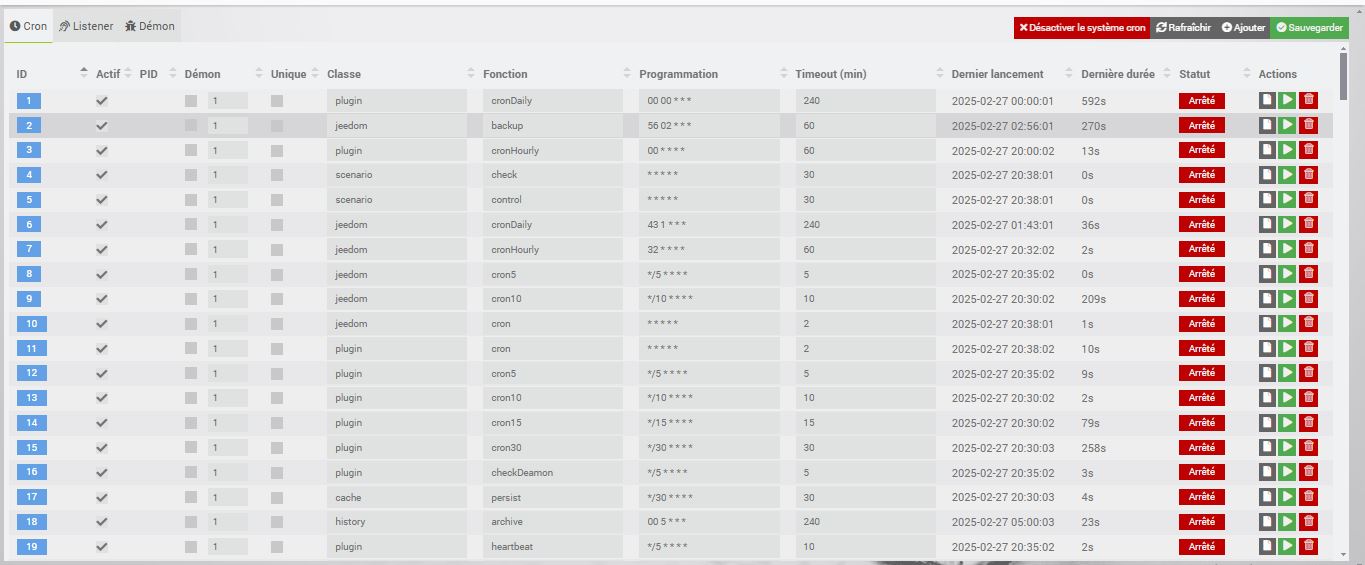Save changes with Sauvegarder button
Viewport: 1365px width, 565px height.
[1309, 28]
